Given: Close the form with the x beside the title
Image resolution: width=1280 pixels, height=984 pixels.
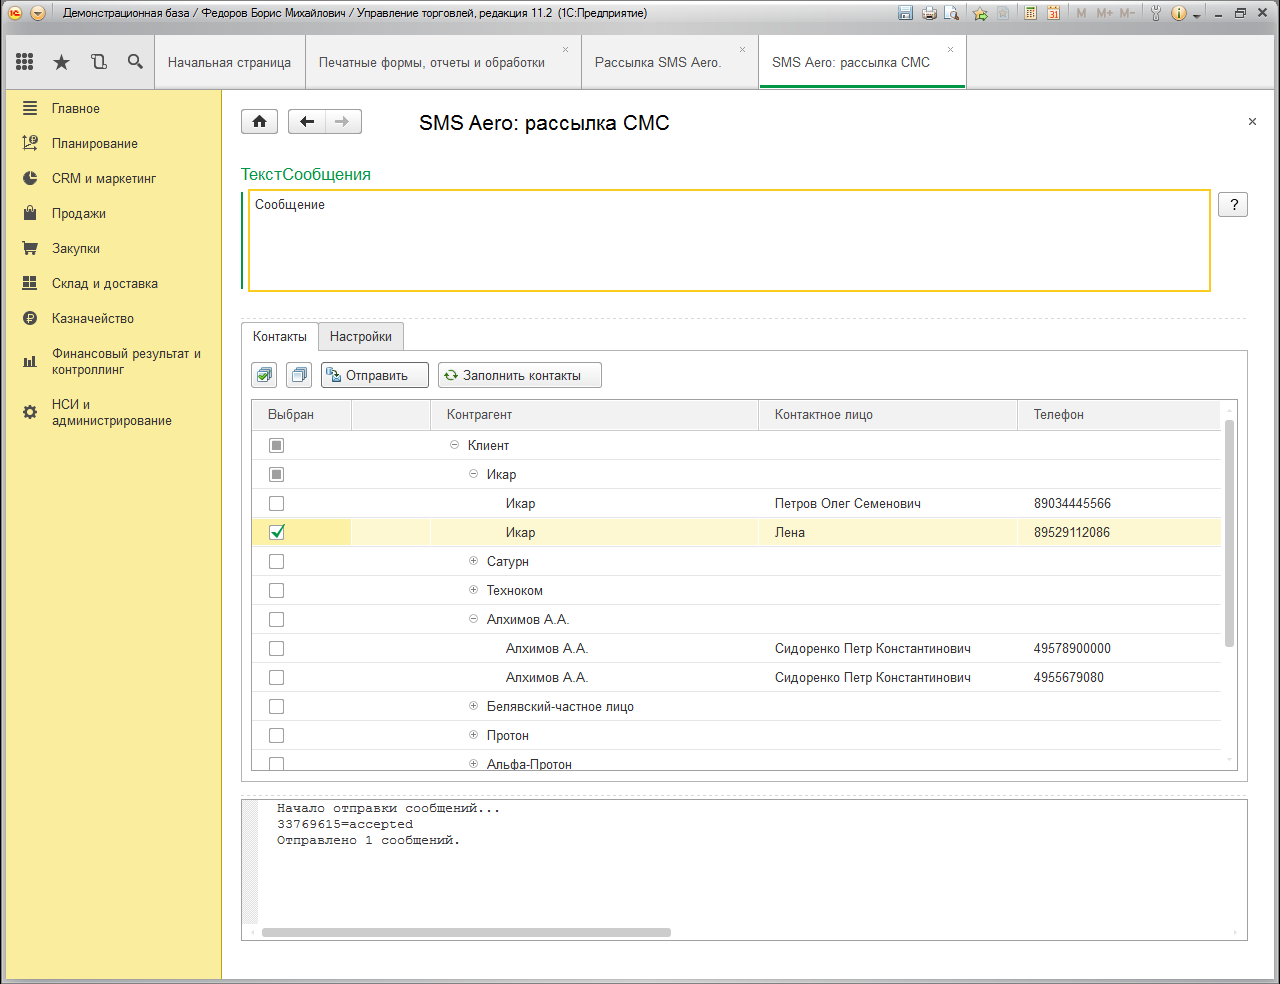Looking at the screenshot, I should click(1252, 122).
